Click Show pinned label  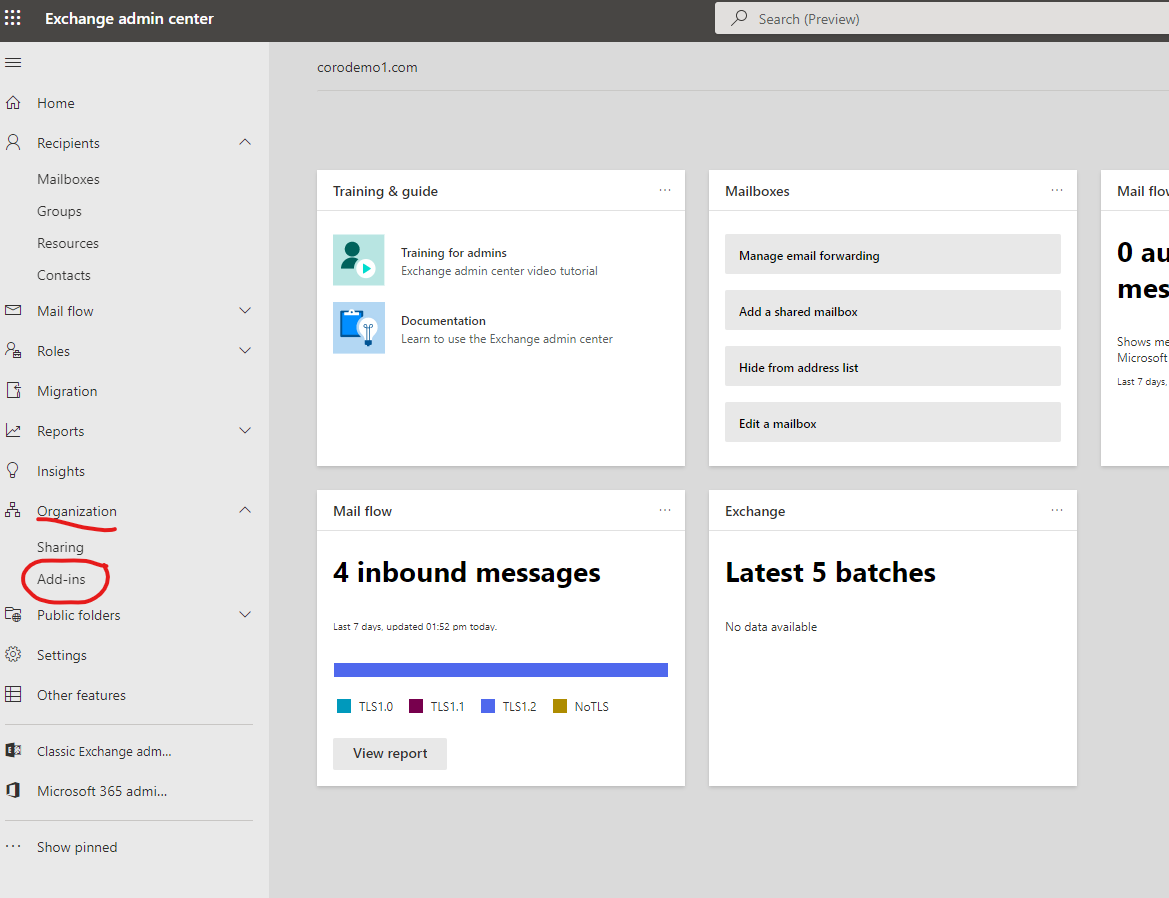78,847
